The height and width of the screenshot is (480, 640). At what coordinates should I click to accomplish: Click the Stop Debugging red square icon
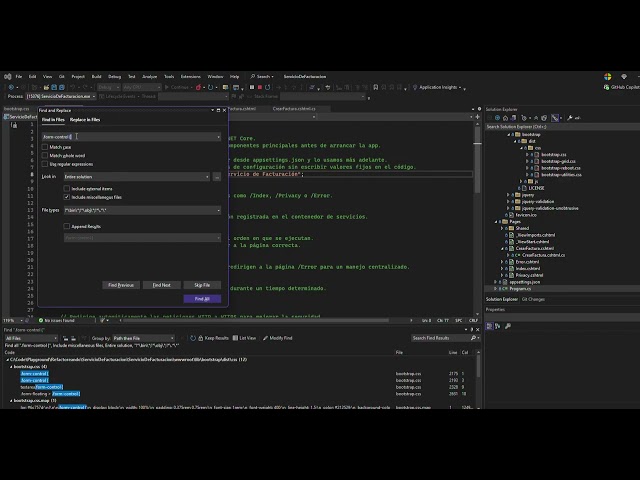(x=260, y=87)
